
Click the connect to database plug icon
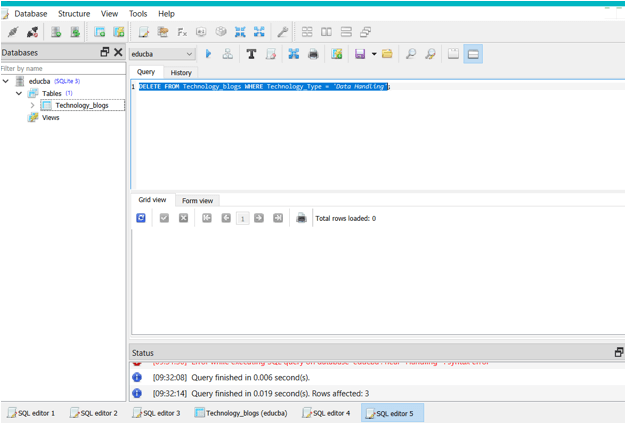(13, 32)
